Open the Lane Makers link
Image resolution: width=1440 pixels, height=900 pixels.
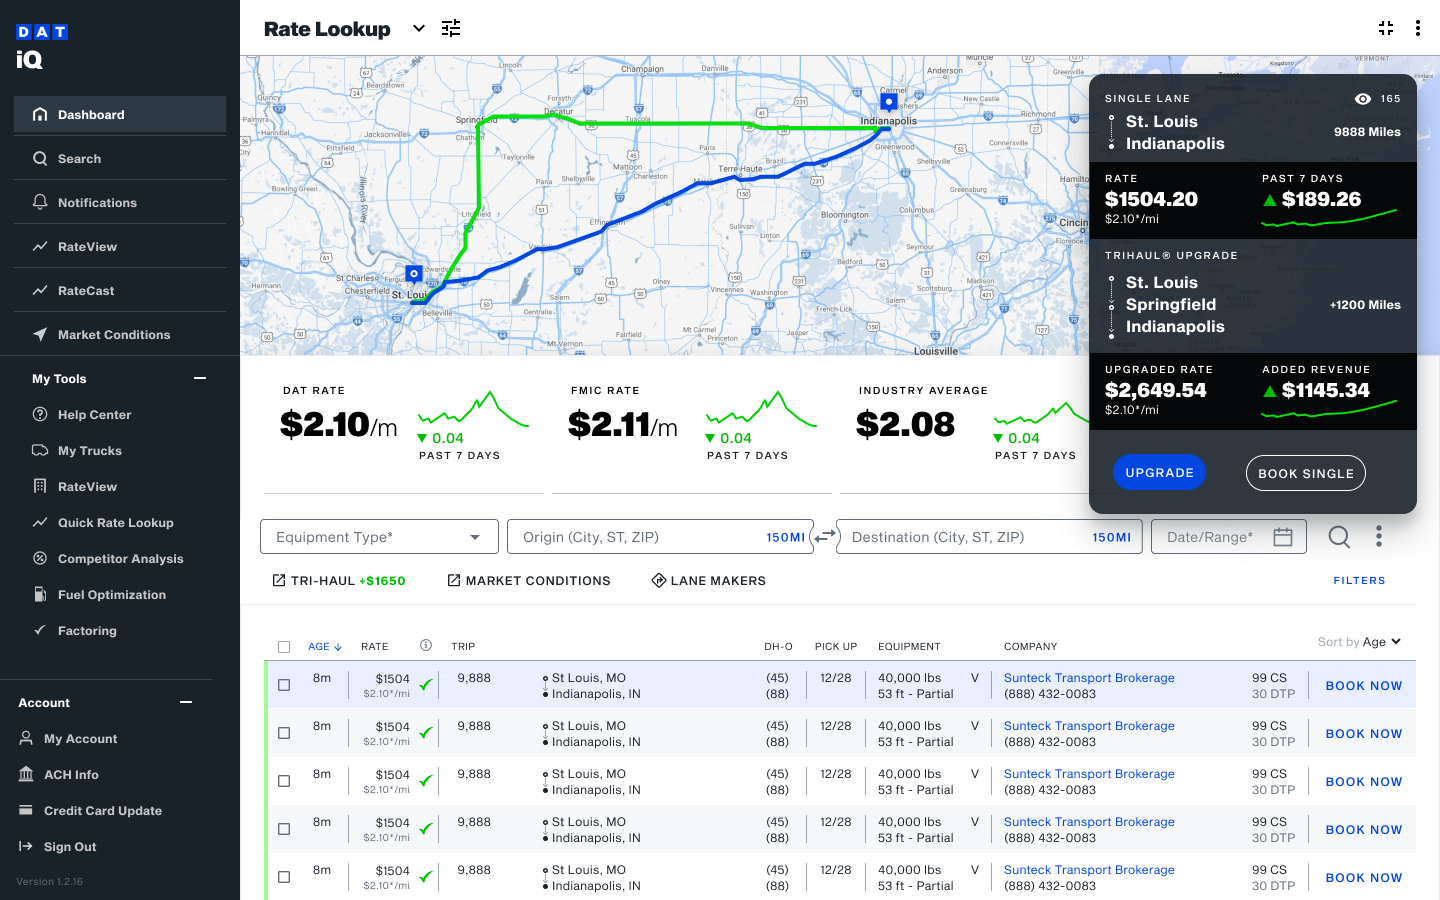pos(708,581)
